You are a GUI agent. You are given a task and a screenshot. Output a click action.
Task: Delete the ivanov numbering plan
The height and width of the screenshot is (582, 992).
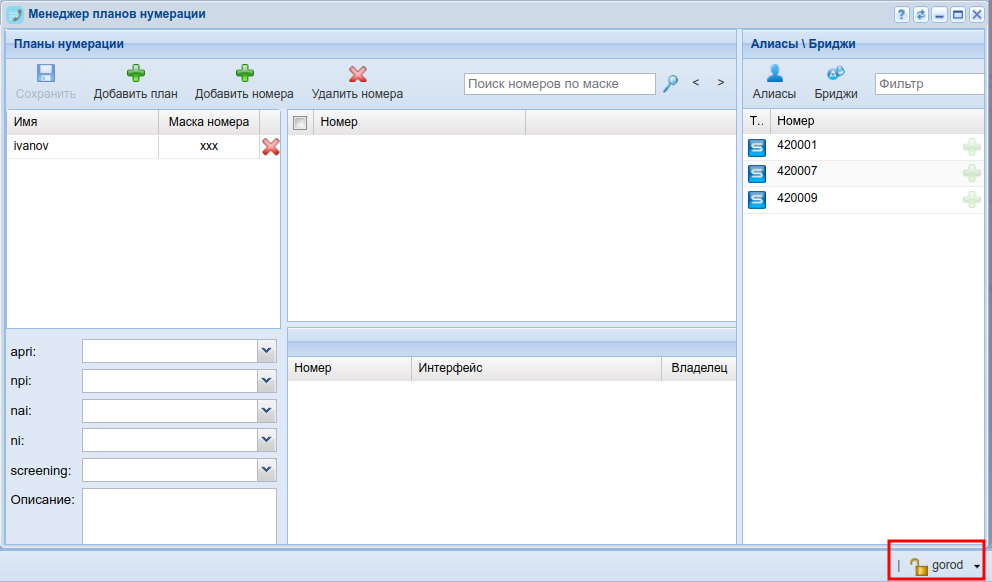click(x=271, y=147)
